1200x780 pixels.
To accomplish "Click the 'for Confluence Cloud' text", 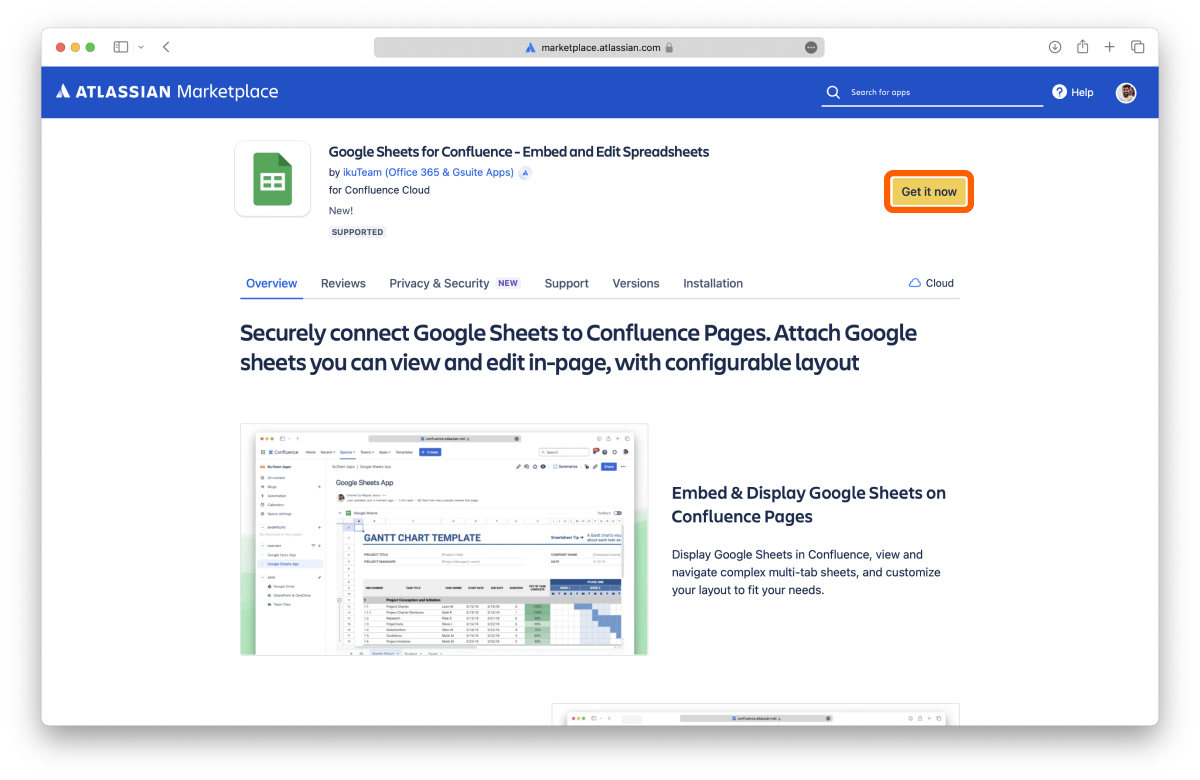I will point(379,190).
